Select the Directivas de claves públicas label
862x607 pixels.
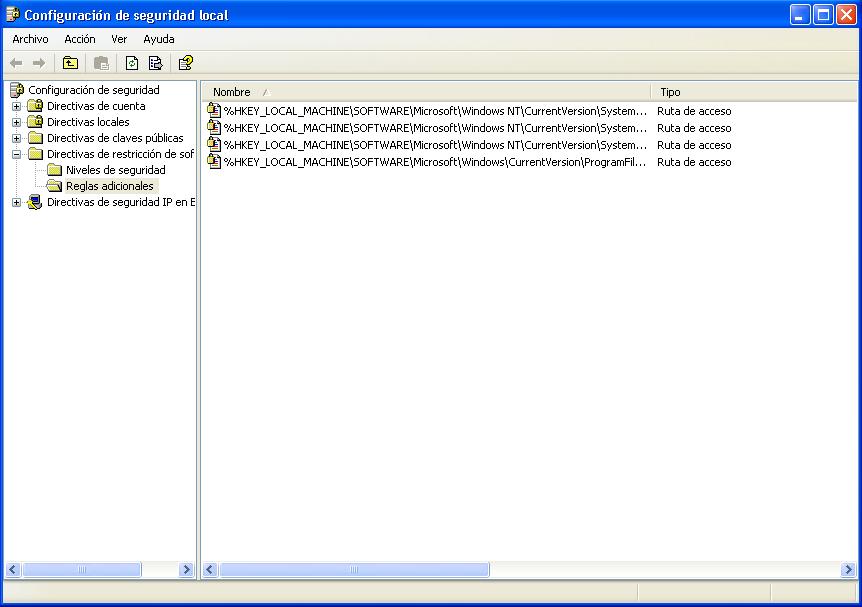115,137
